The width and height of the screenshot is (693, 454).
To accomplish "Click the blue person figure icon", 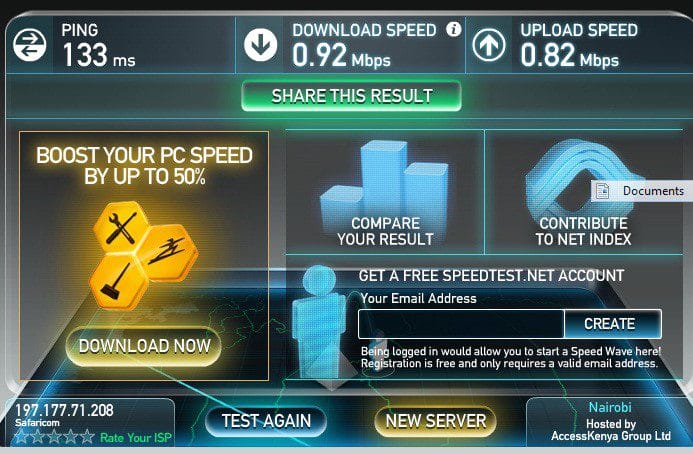I will pos(320,320).
